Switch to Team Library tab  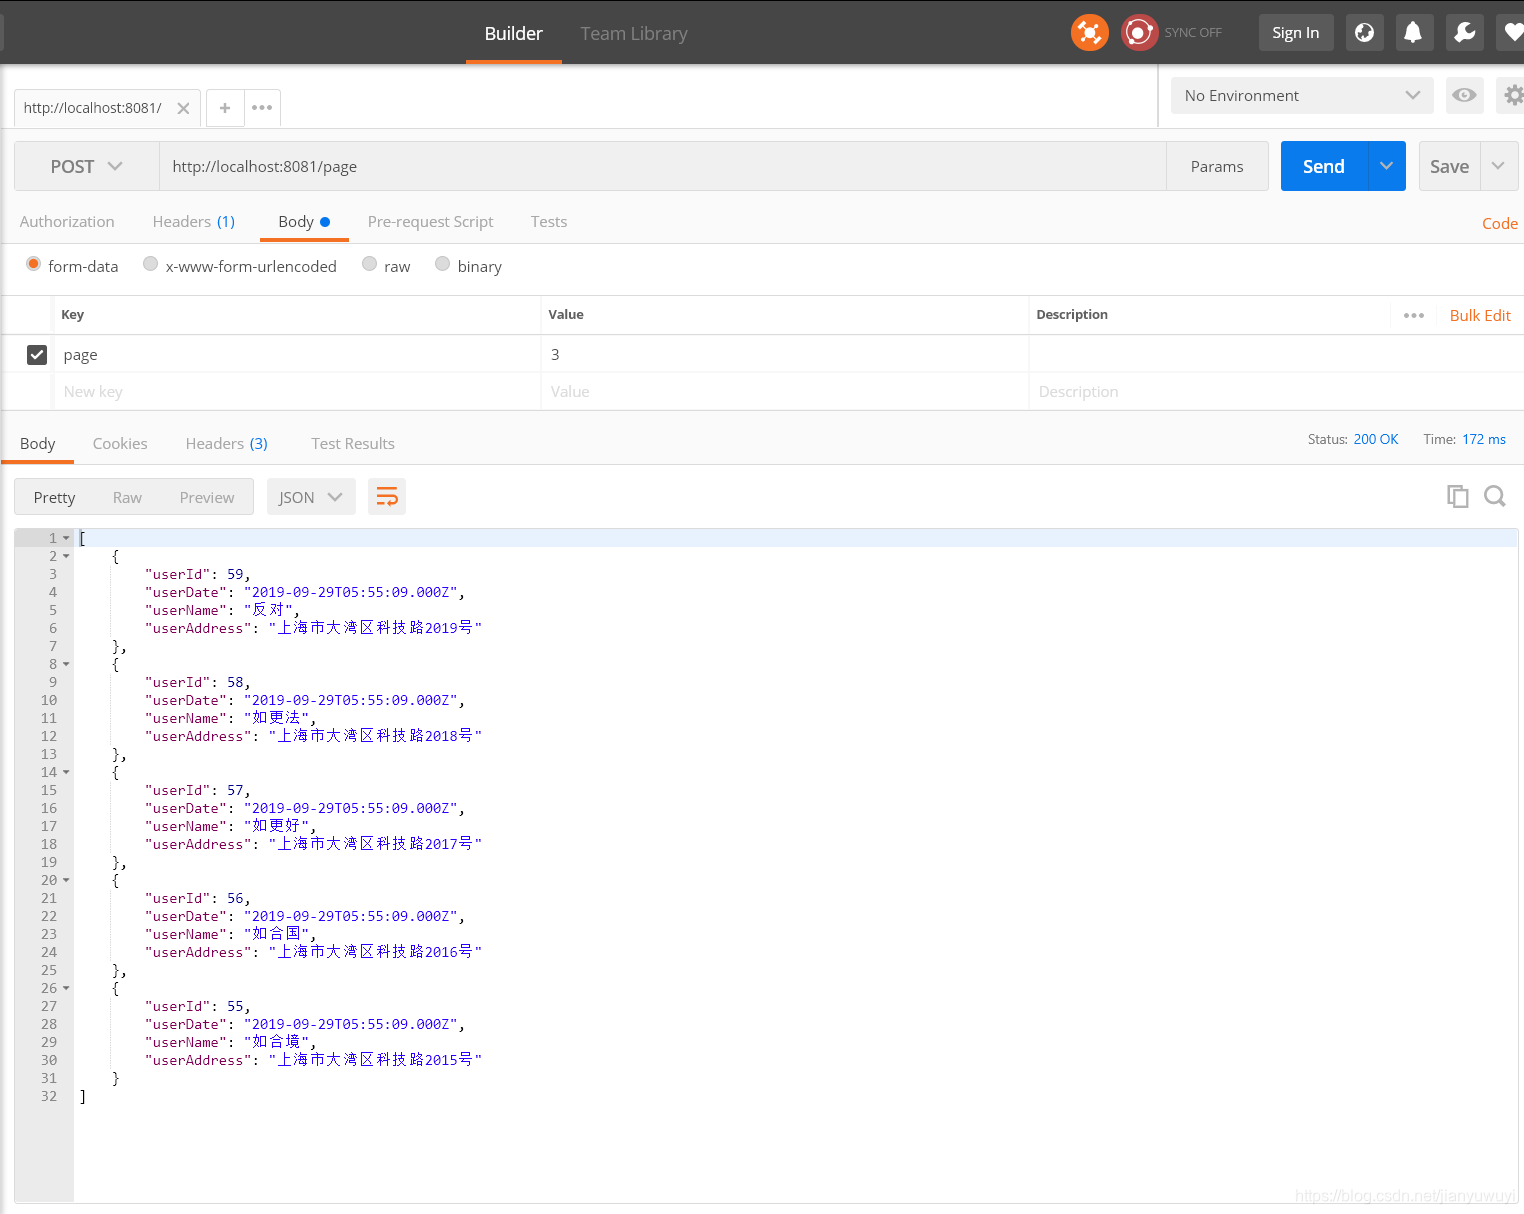(x=634, y=33)
